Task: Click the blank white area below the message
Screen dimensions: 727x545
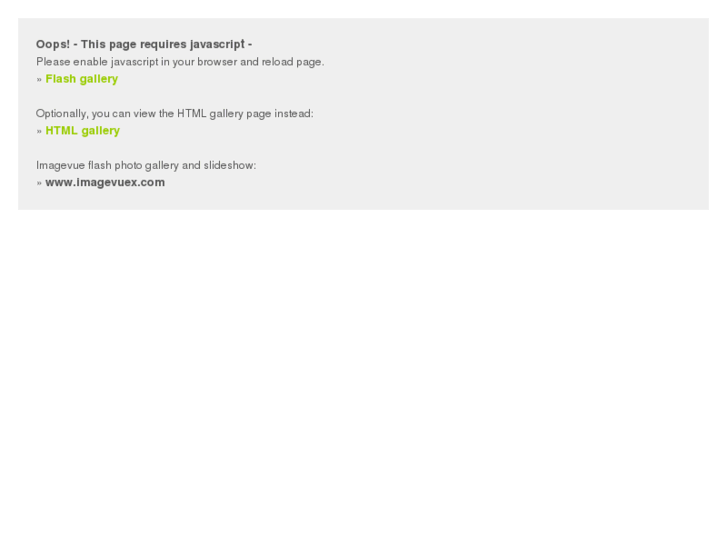Action: 364,371
